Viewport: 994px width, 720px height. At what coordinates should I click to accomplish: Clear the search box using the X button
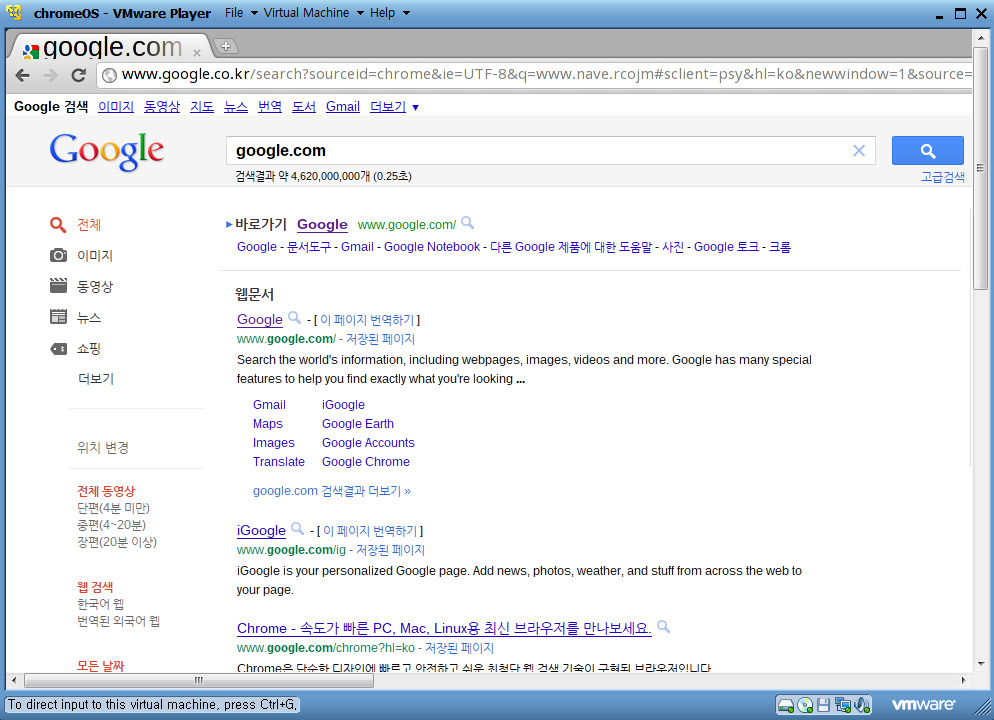coord(858,150)
